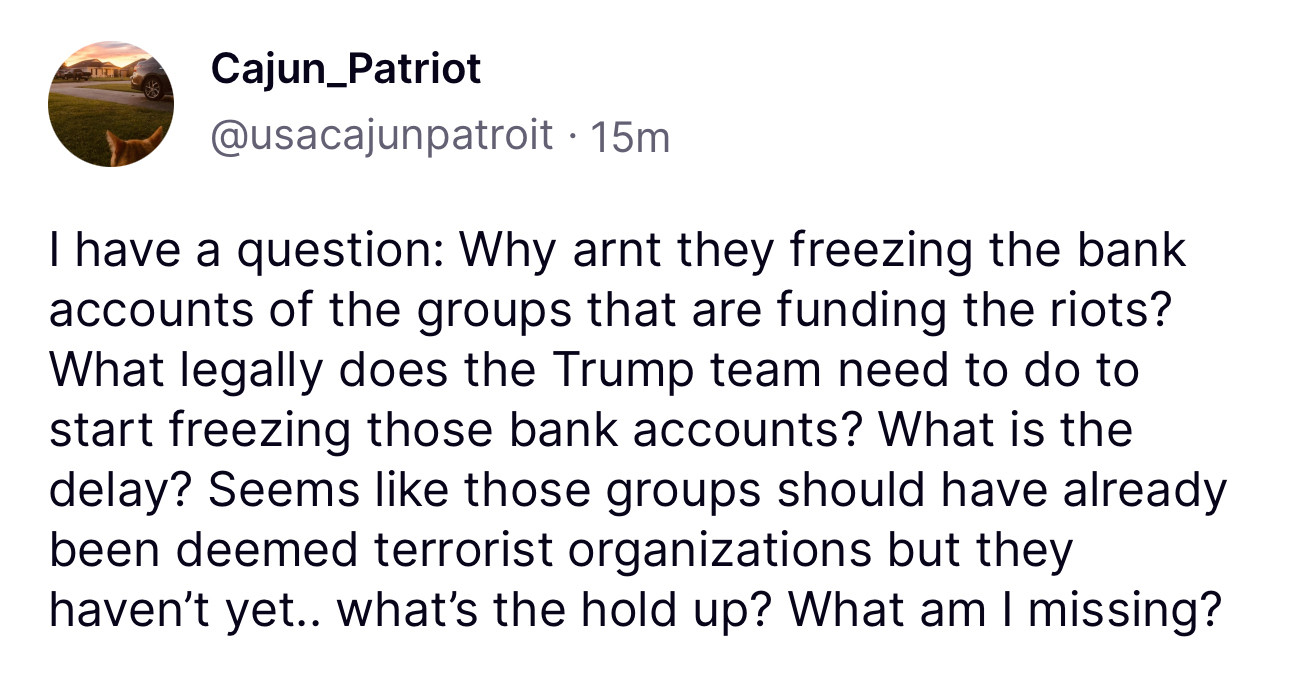The image size is (1290, 676).
Task: Click the Cajun_Patriot display name
Action: pyautogui.click(x=346, y=69)
